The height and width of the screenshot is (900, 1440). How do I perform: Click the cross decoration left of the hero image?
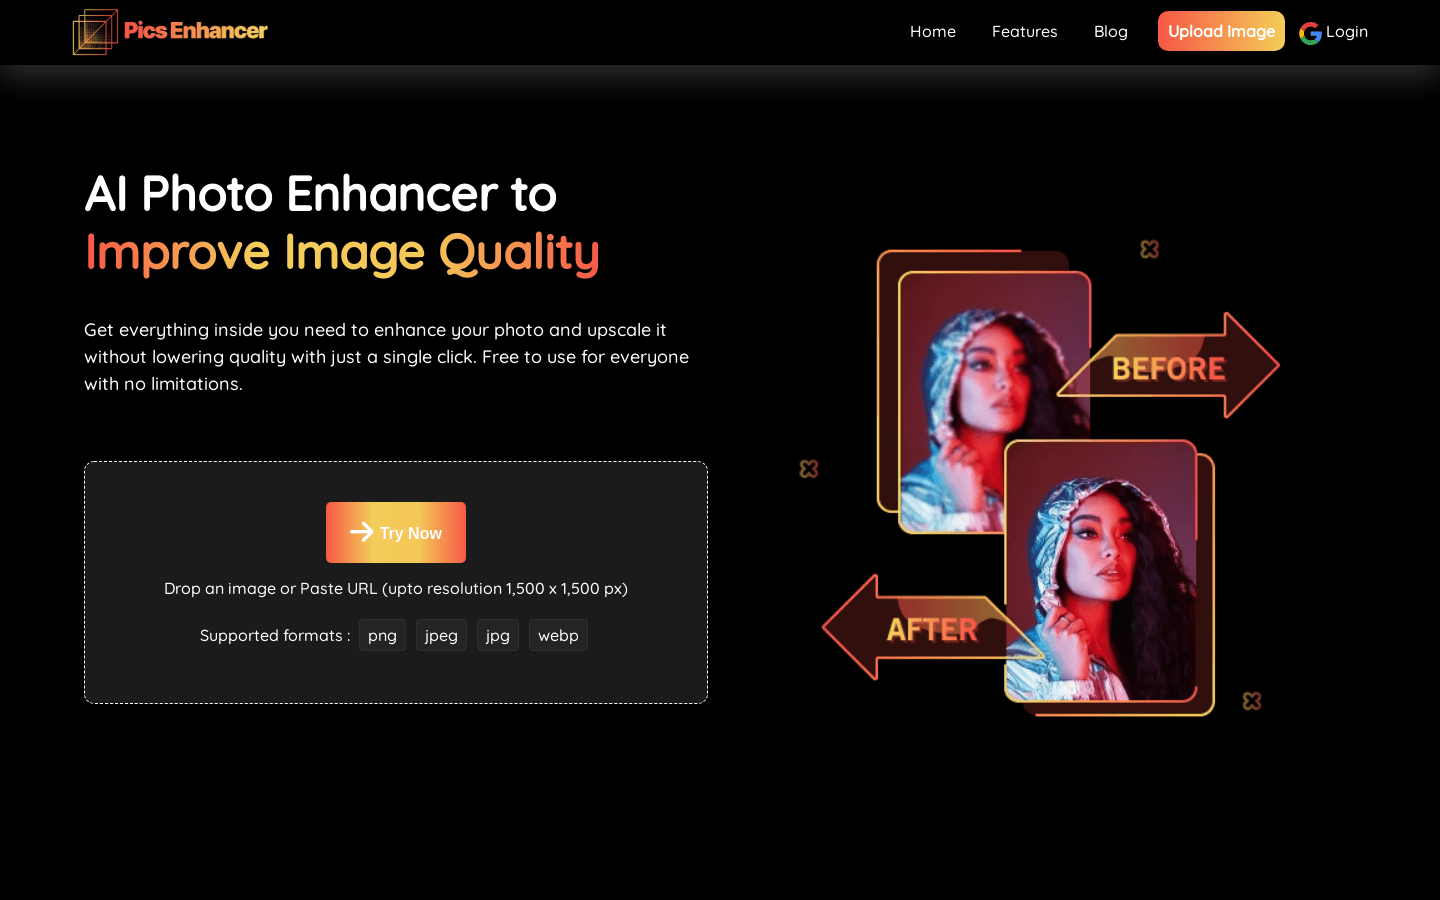809,468
